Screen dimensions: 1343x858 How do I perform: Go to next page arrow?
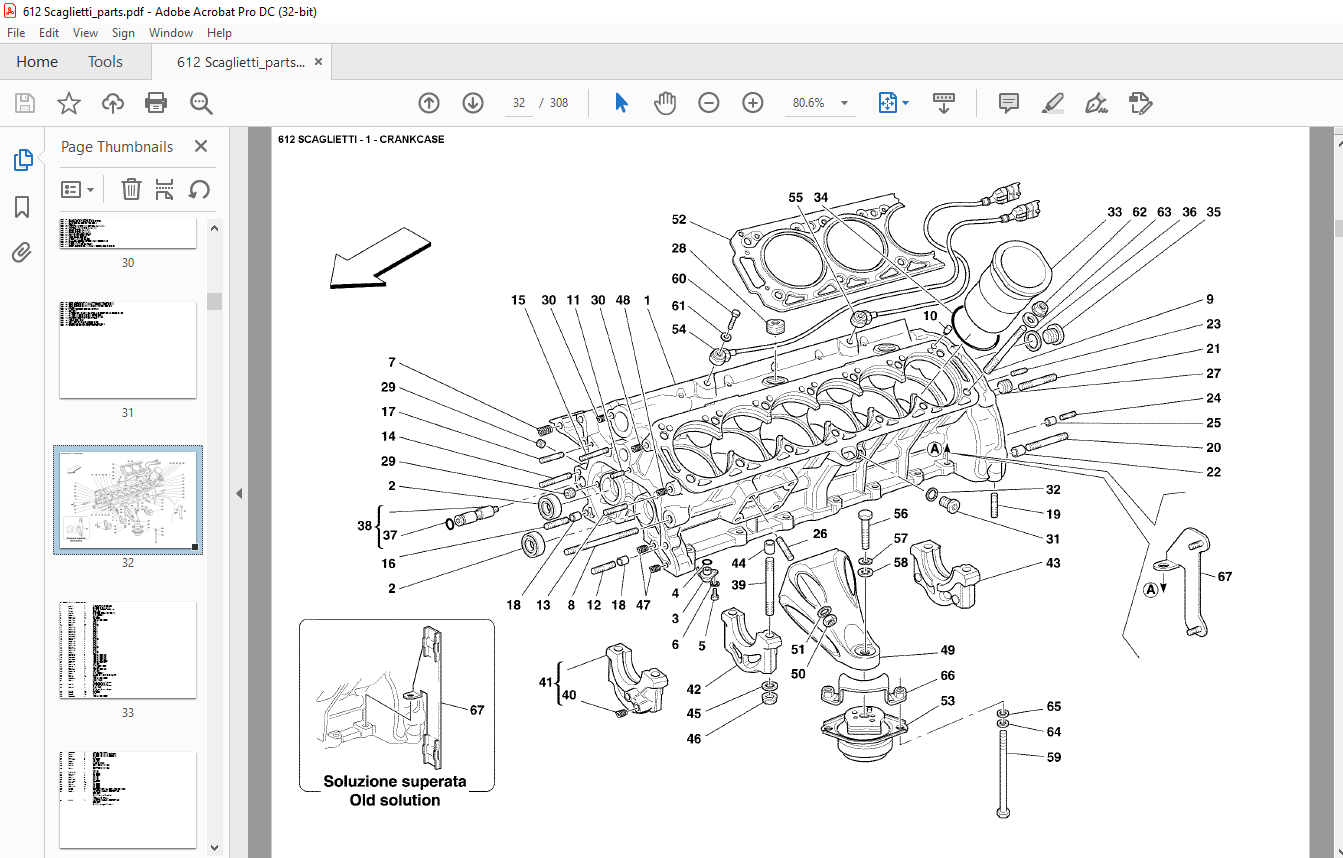(473, 103)
